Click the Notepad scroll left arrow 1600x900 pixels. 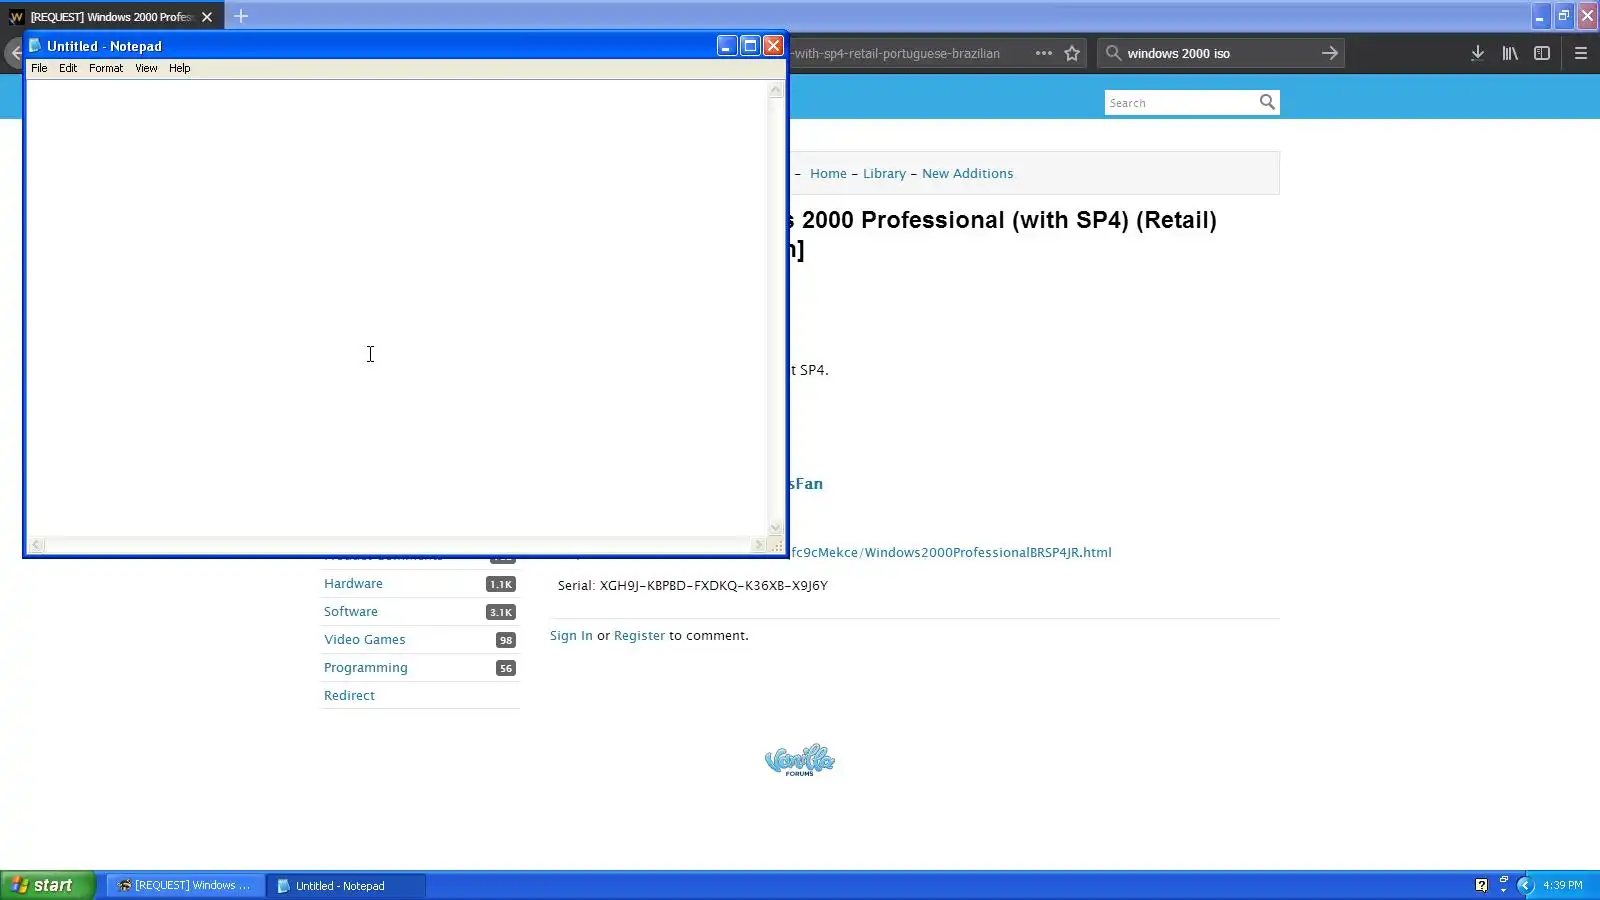click(x=36, y=545)
